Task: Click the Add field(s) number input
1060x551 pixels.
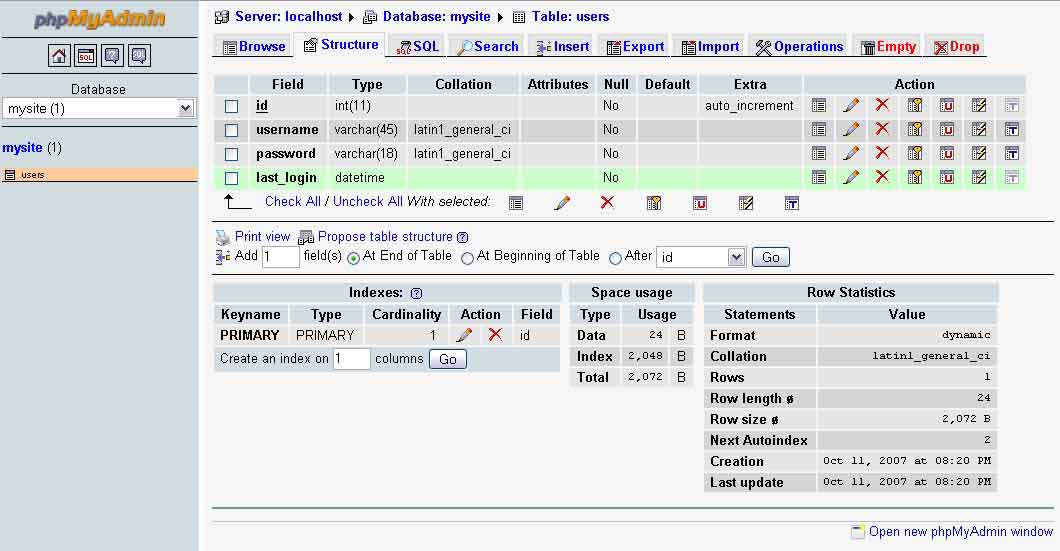Action: [280, 257]
